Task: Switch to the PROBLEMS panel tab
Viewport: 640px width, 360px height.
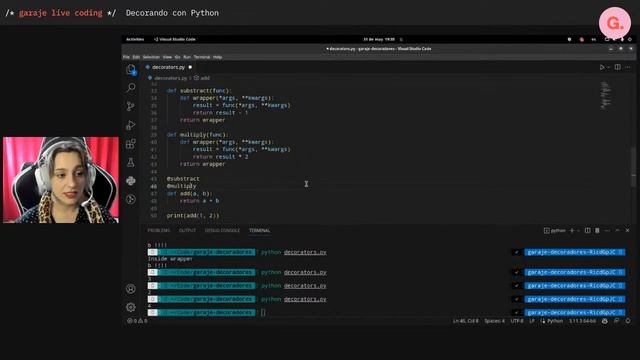Action: (158, 231)
